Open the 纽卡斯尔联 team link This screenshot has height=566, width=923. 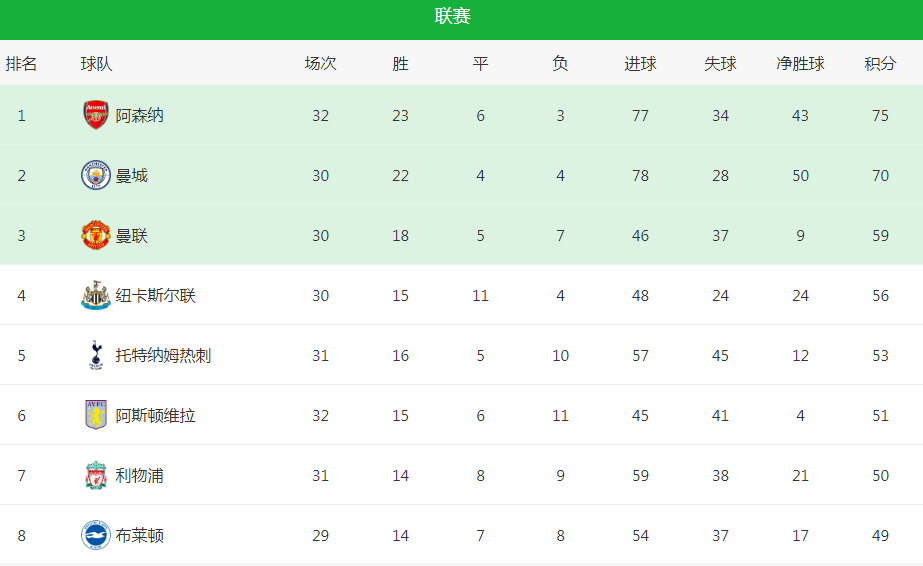click(155, 296)
